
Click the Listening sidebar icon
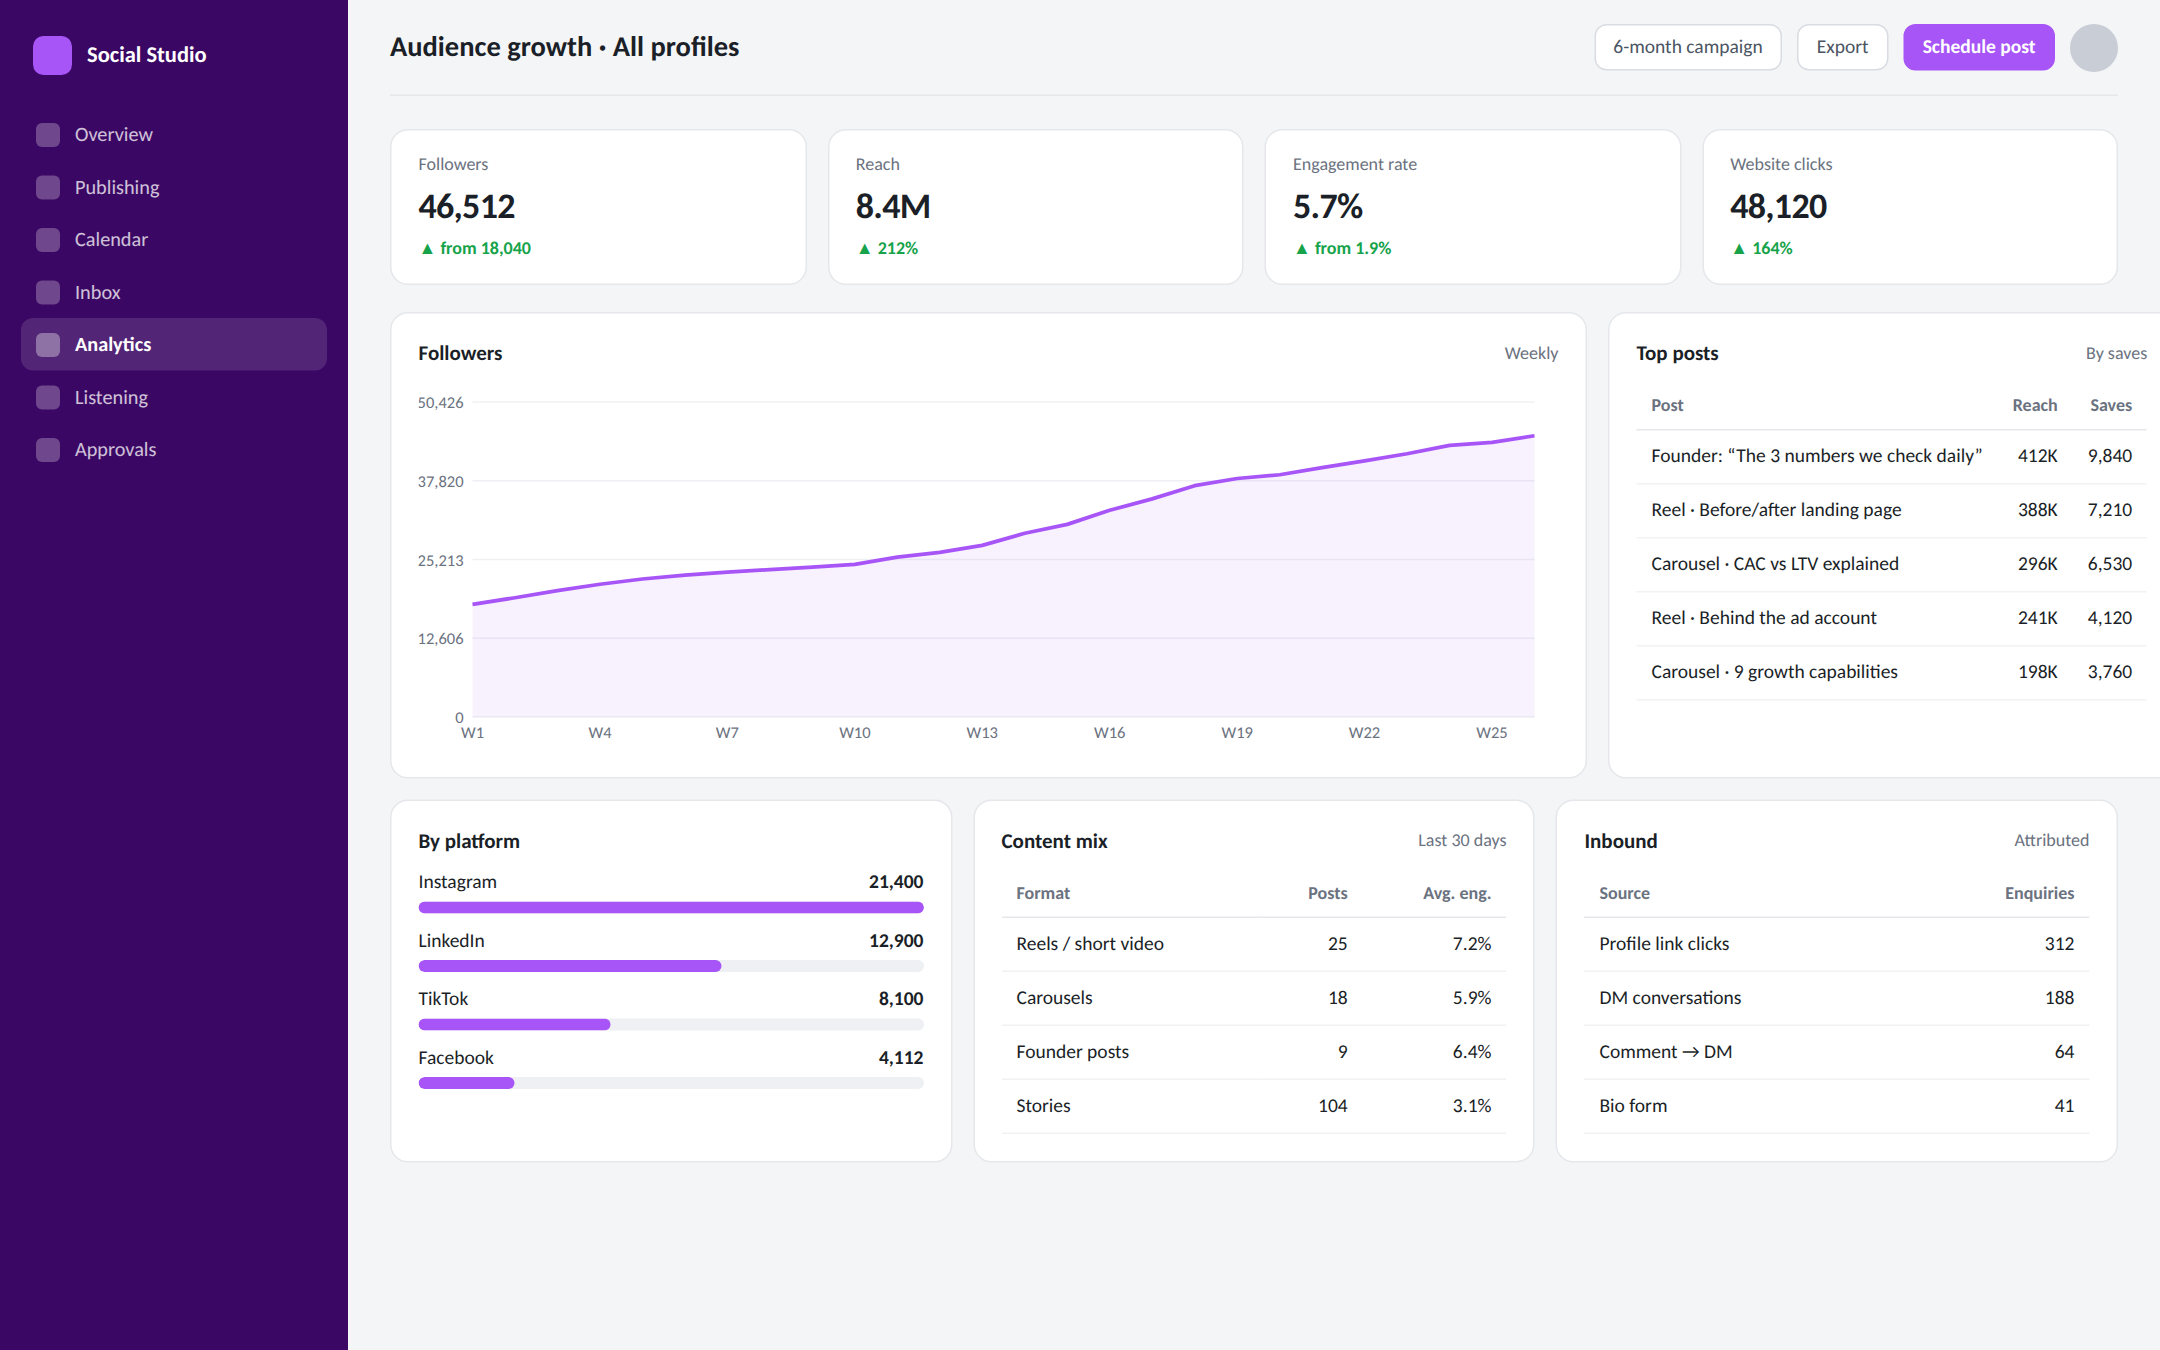(x=48, y=397)
